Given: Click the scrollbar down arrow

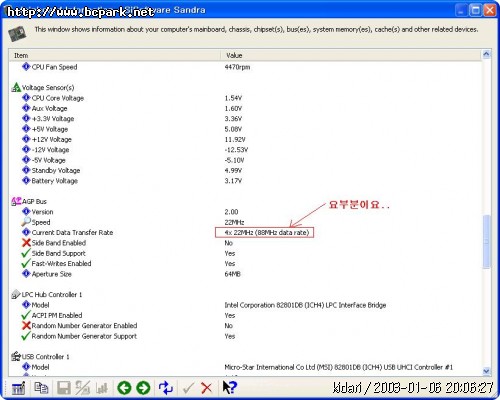Looking at the screenshot, I should coord(486,371).
